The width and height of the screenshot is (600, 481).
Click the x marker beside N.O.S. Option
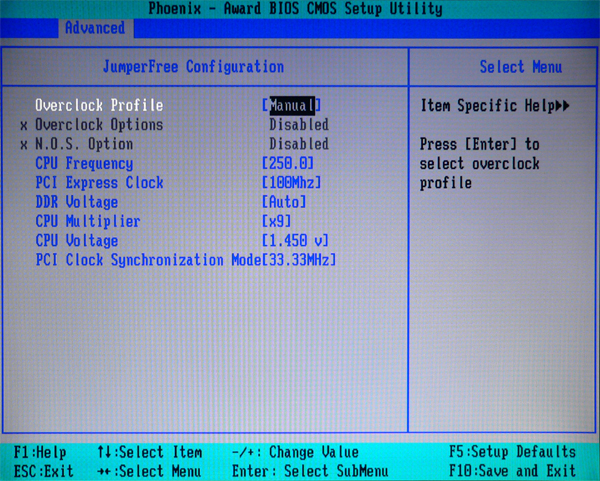coord(24,144)
